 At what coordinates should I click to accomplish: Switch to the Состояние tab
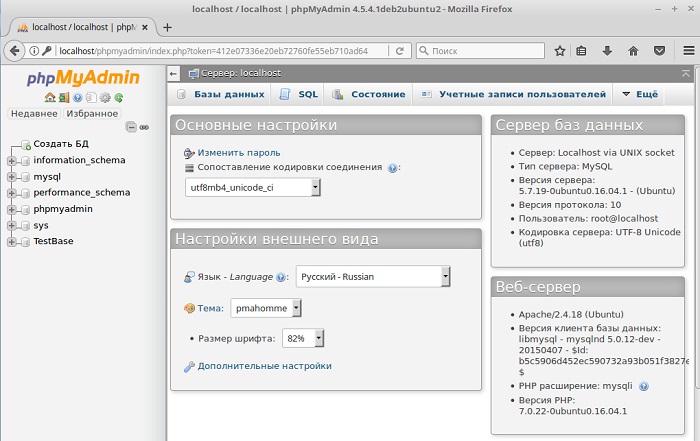pyautogui.click(x=369, y=94)
